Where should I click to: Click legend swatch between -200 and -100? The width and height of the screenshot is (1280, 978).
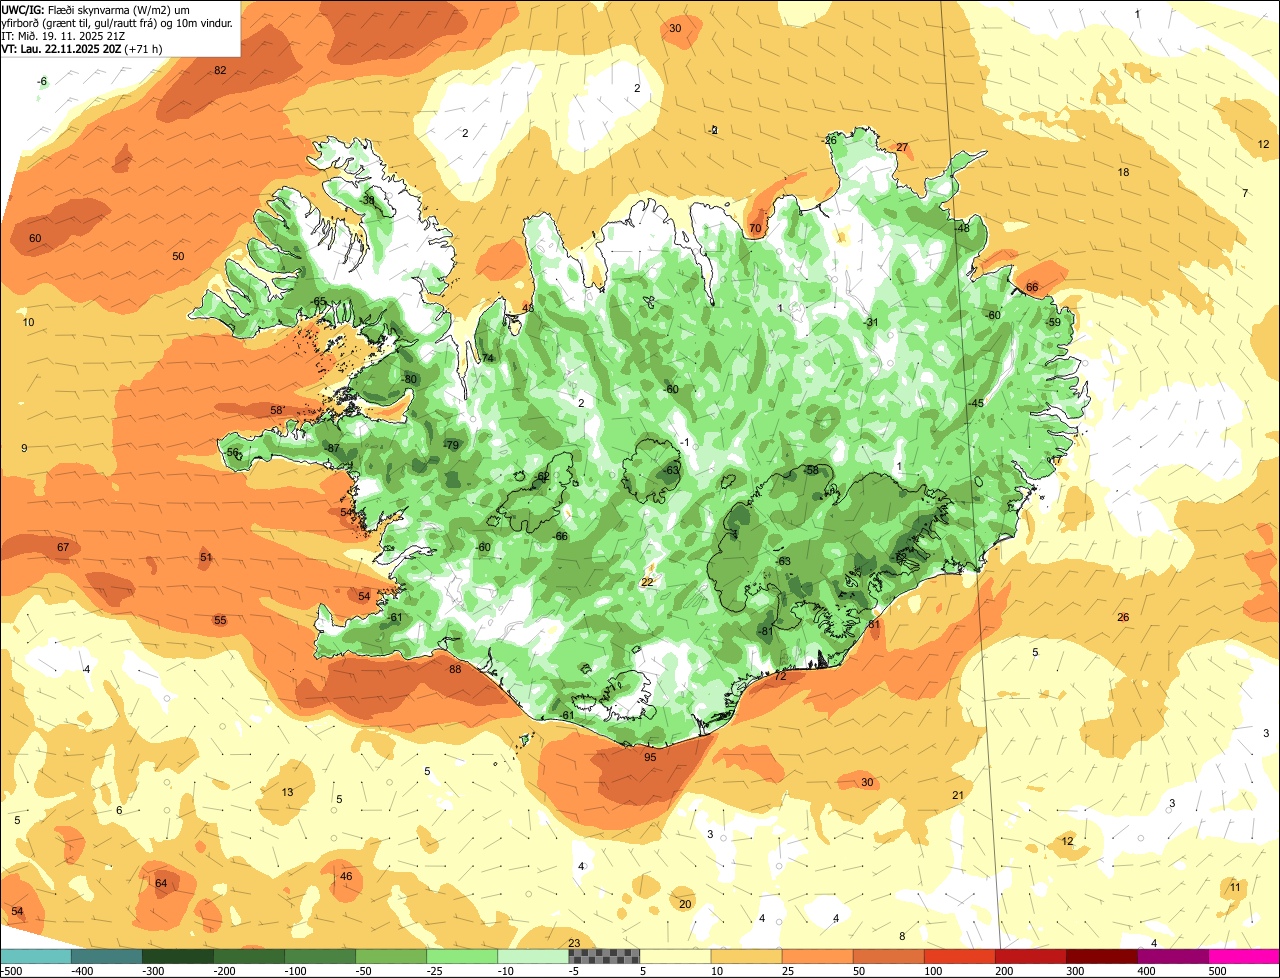point(249,956)
